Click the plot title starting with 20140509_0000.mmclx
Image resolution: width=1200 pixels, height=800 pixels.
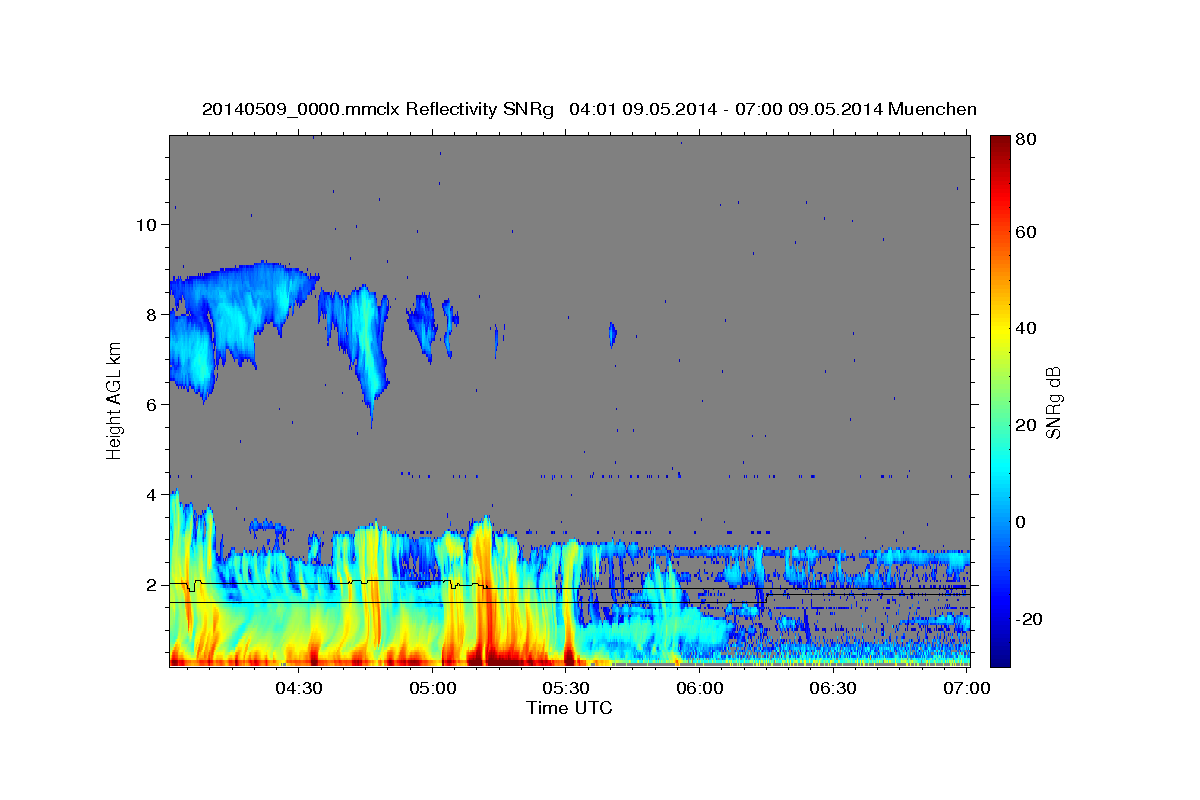pyautogui.click(x=589, y=109)
